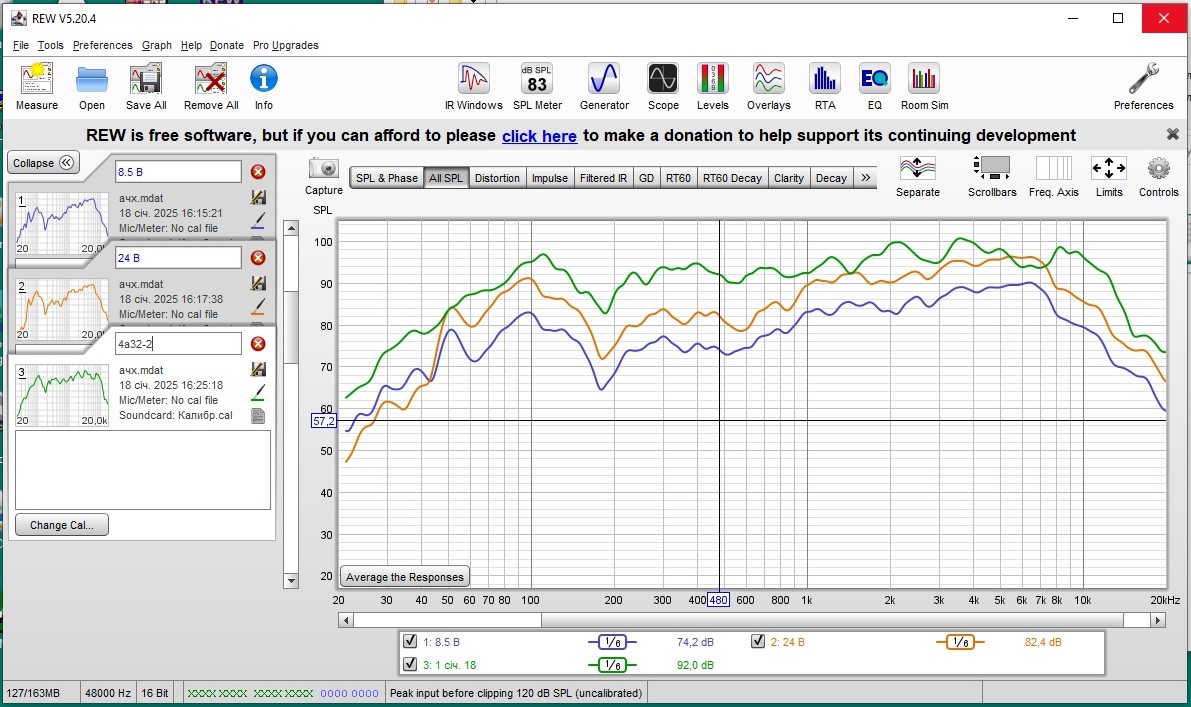
Task: Delete measurement 24 B with red X
Action: [258, 257]
